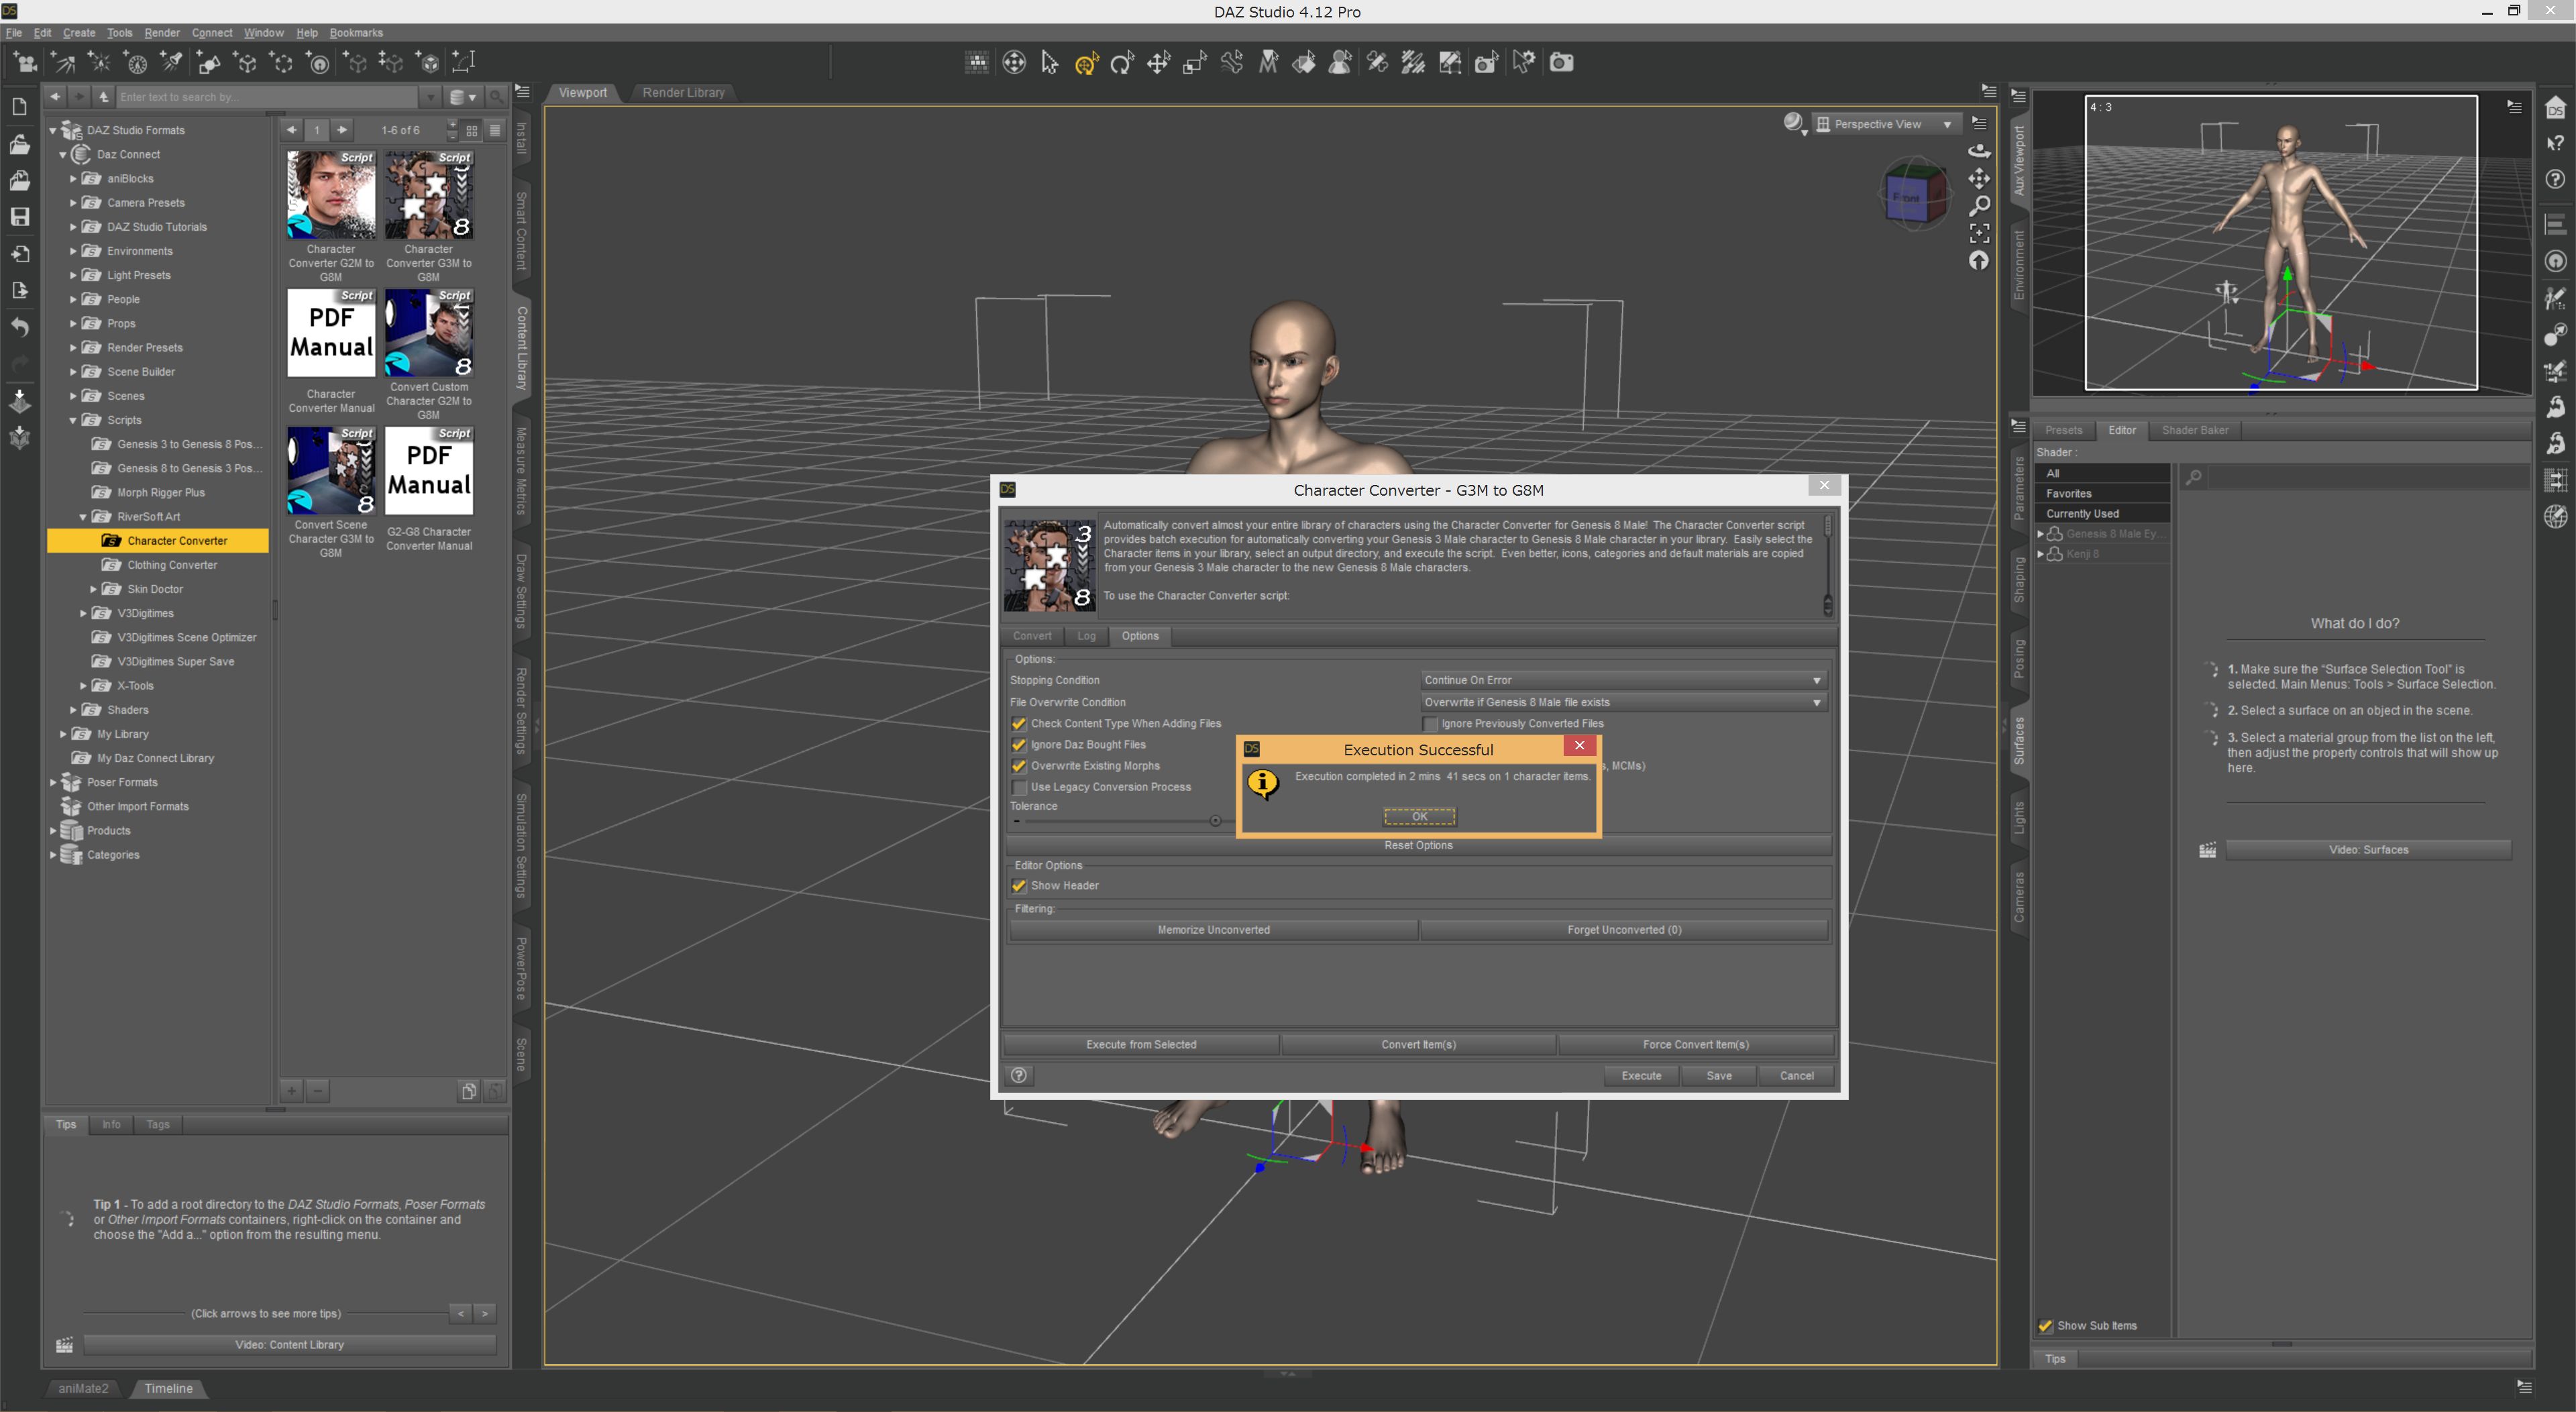Open the Stopping Condition dropdown
Screen dimensions: 2576x1412
[x=1623, y=680]
